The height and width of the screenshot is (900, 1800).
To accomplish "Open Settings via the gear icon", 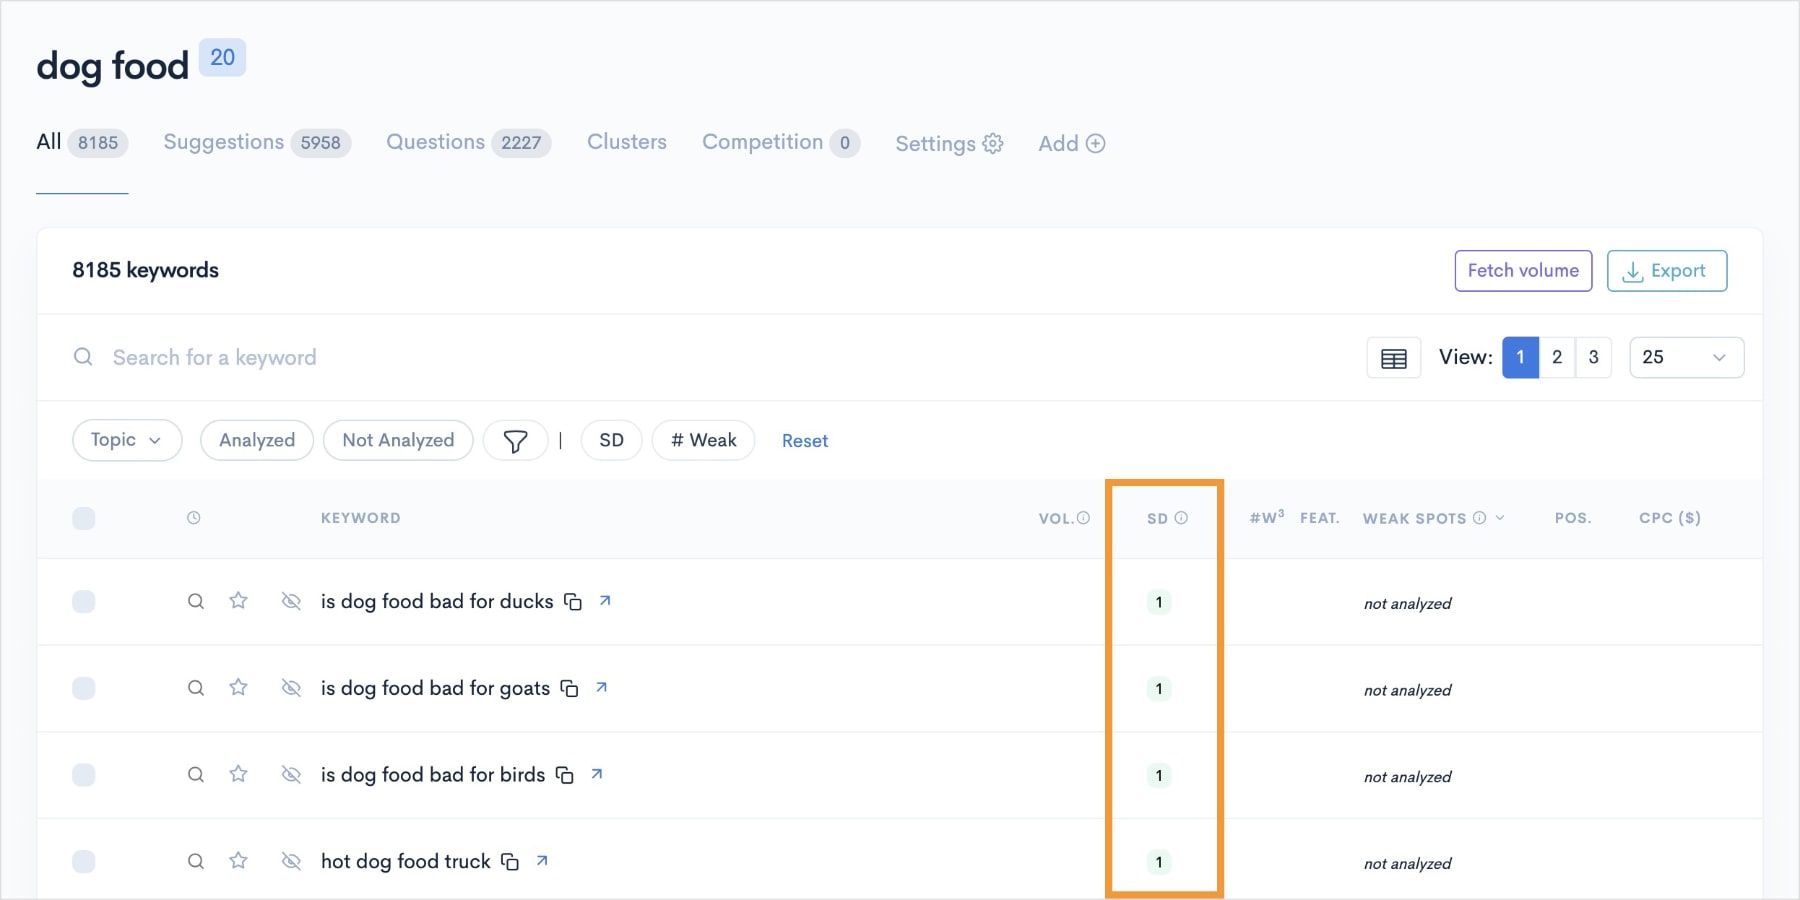I will click(x=991, y=143).
